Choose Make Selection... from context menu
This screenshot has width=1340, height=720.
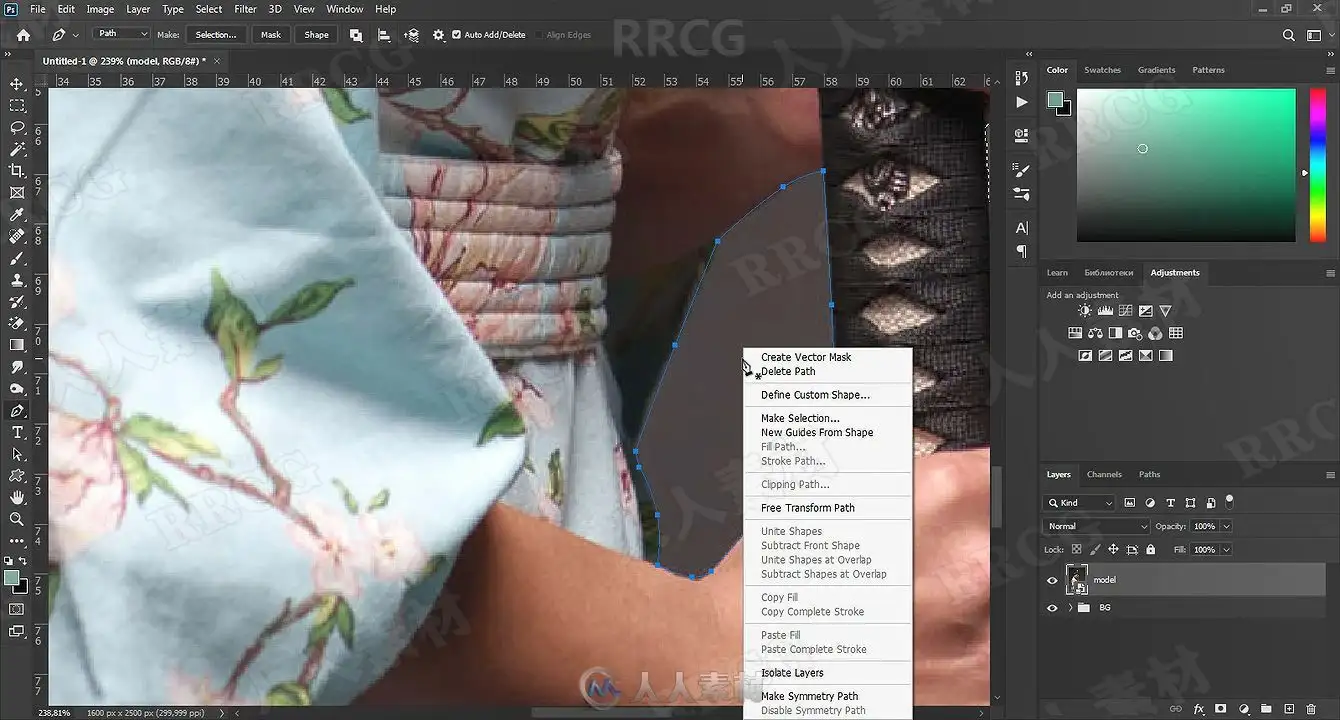tap(800, 418)
